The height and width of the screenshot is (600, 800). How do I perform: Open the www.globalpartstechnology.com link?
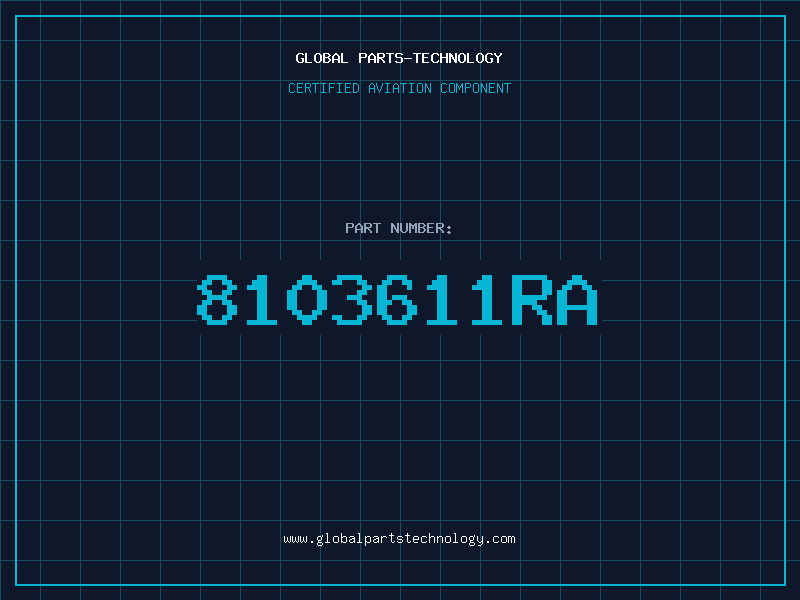pyautogui.click(x=399, y=539)
